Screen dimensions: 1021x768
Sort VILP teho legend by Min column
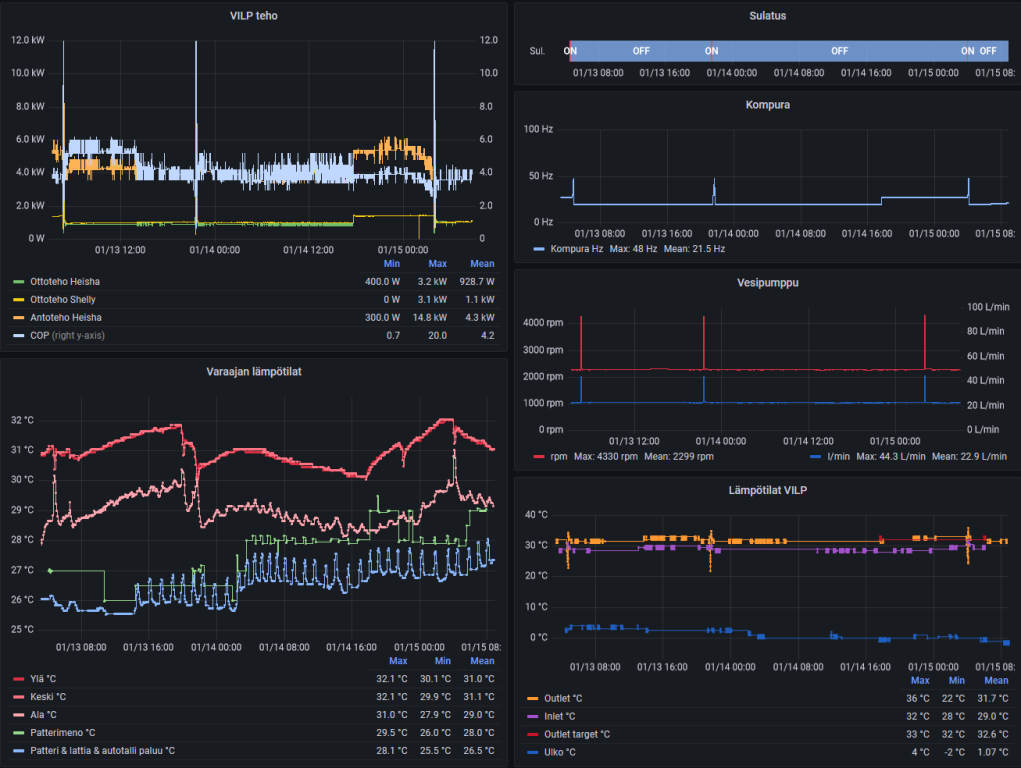[x=391, y=263]
